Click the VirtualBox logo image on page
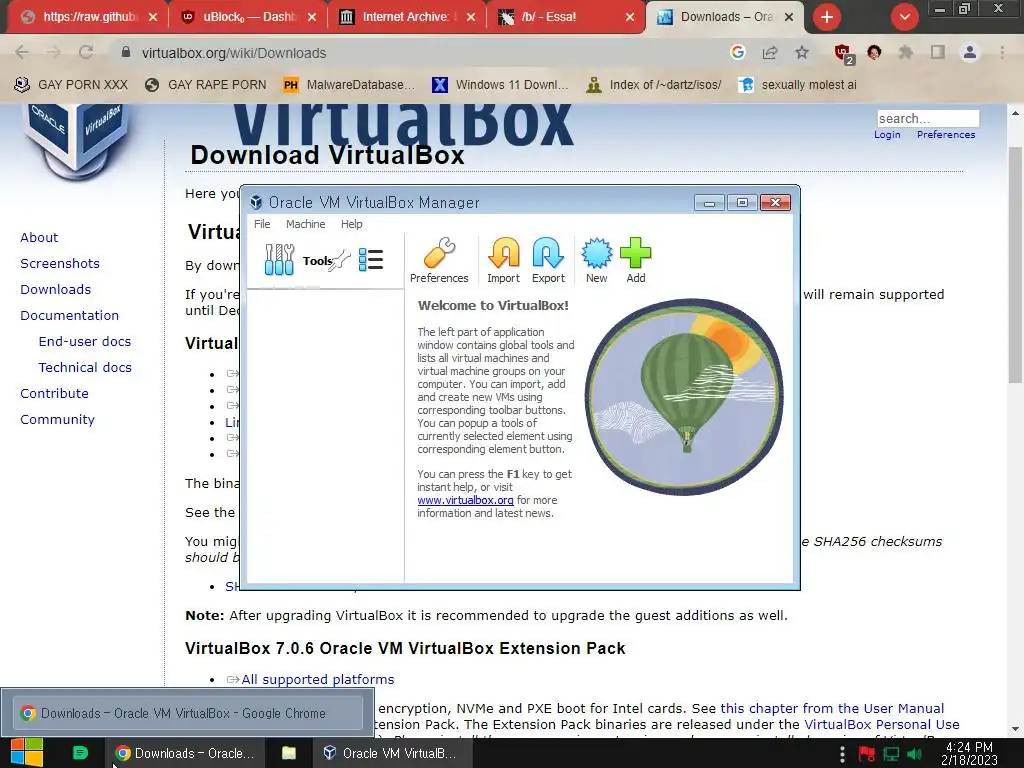Image resolution: width=1024 pixels, height=768 pixels. tap(78, 140)
